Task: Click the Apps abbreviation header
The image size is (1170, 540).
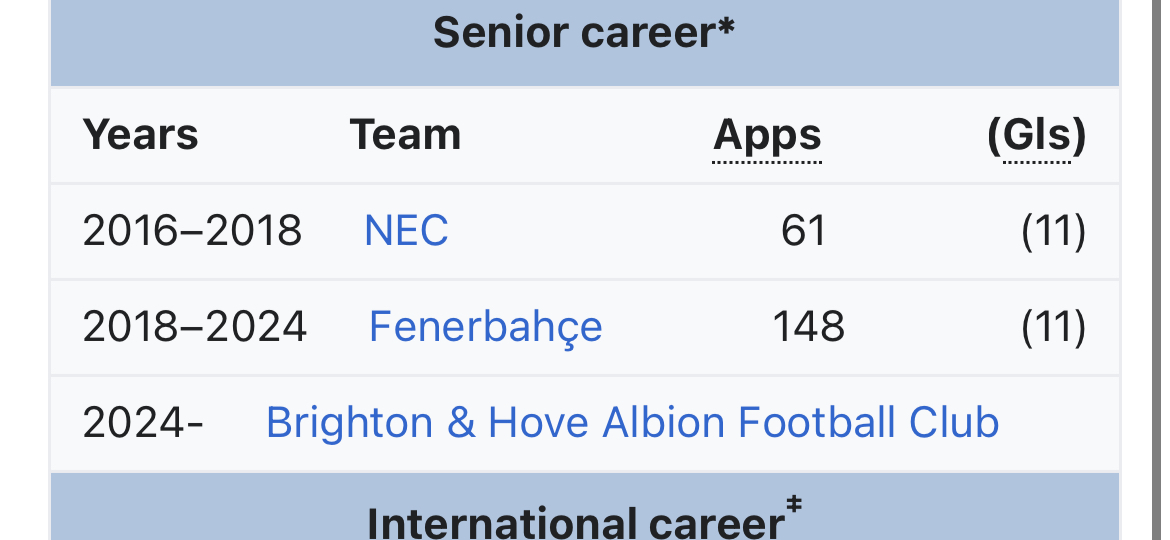Action: click(767, 136)
